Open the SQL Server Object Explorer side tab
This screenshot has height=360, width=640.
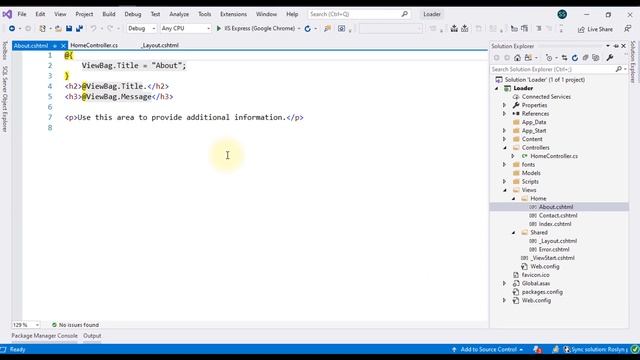tap(4, 99)
